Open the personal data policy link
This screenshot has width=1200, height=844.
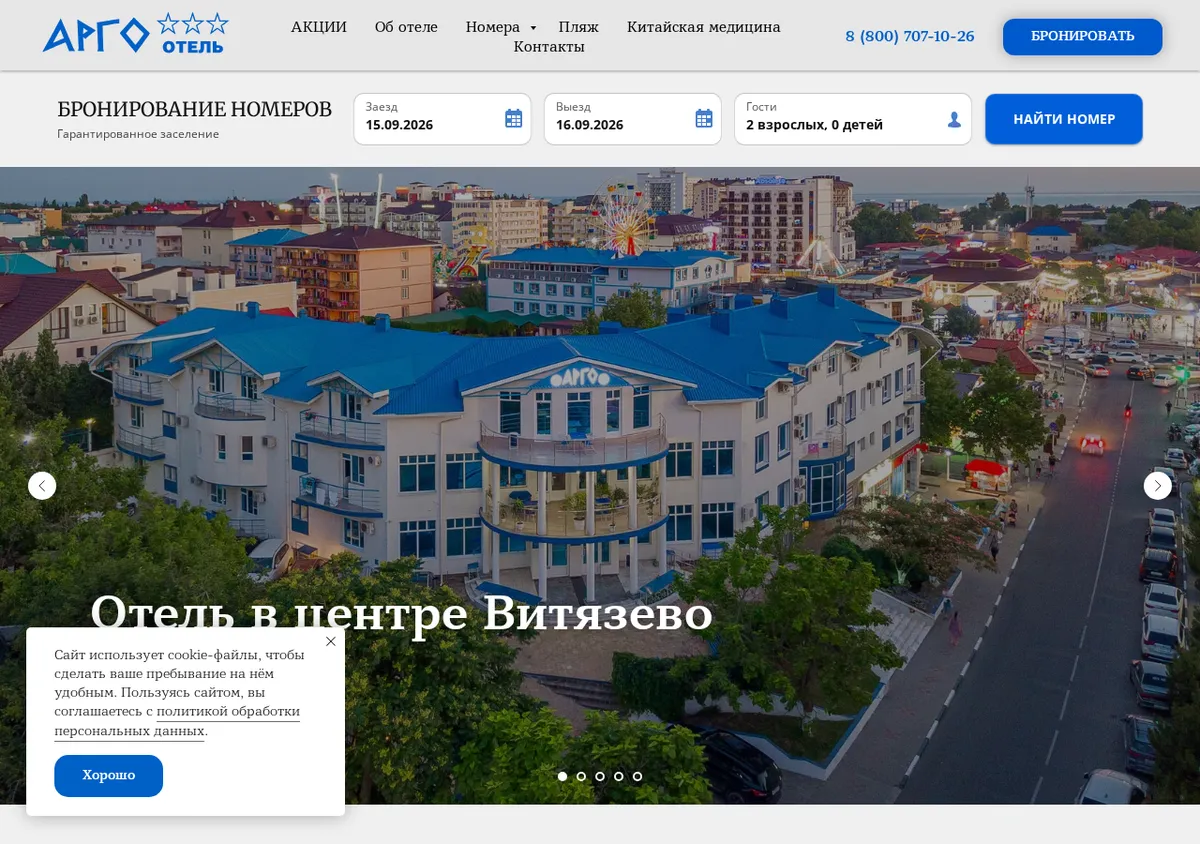(x=177, y=721)
